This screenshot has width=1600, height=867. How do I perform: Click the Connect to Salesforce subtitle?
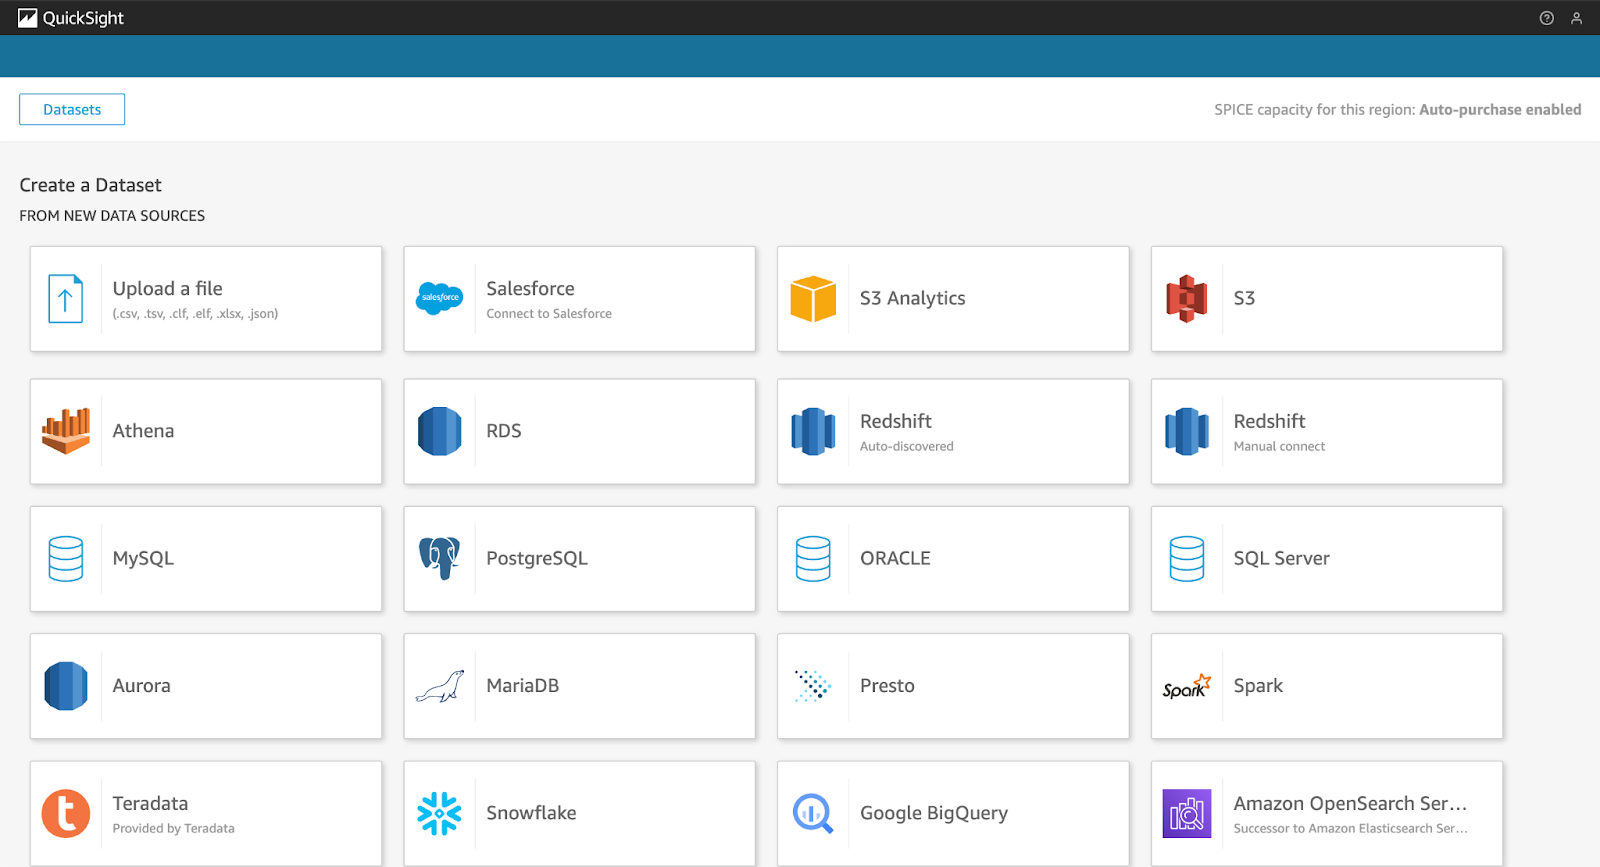point(549,313)
